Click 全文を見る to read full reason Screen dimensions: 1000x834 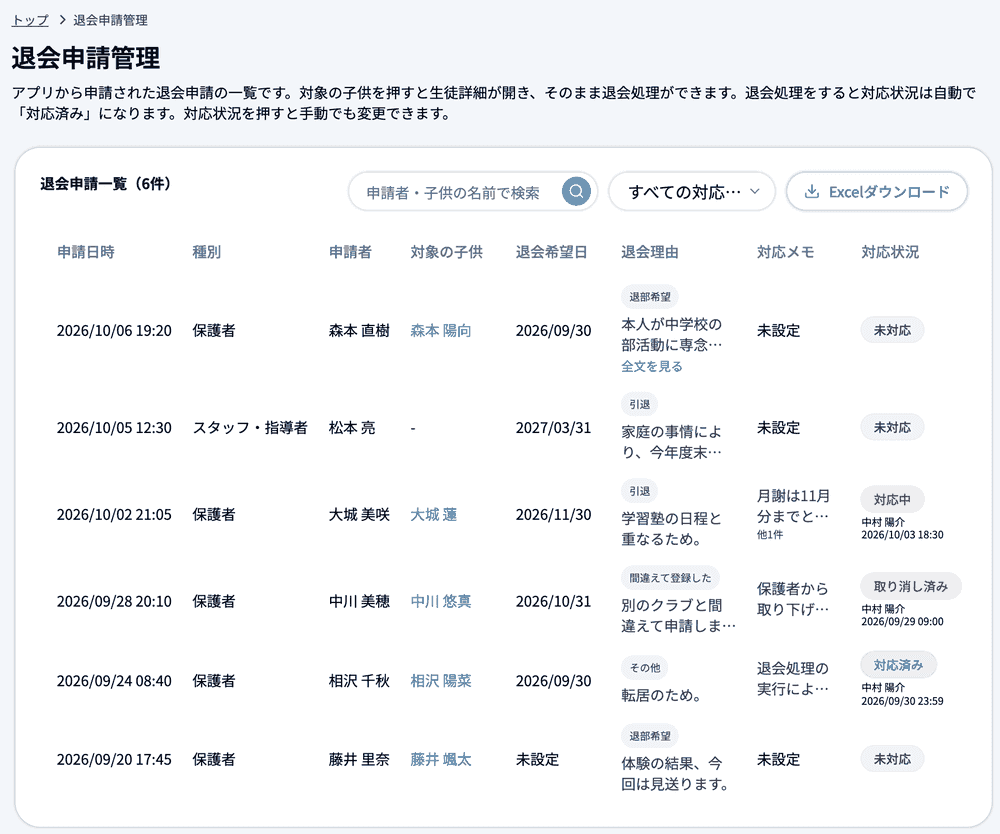652,367
